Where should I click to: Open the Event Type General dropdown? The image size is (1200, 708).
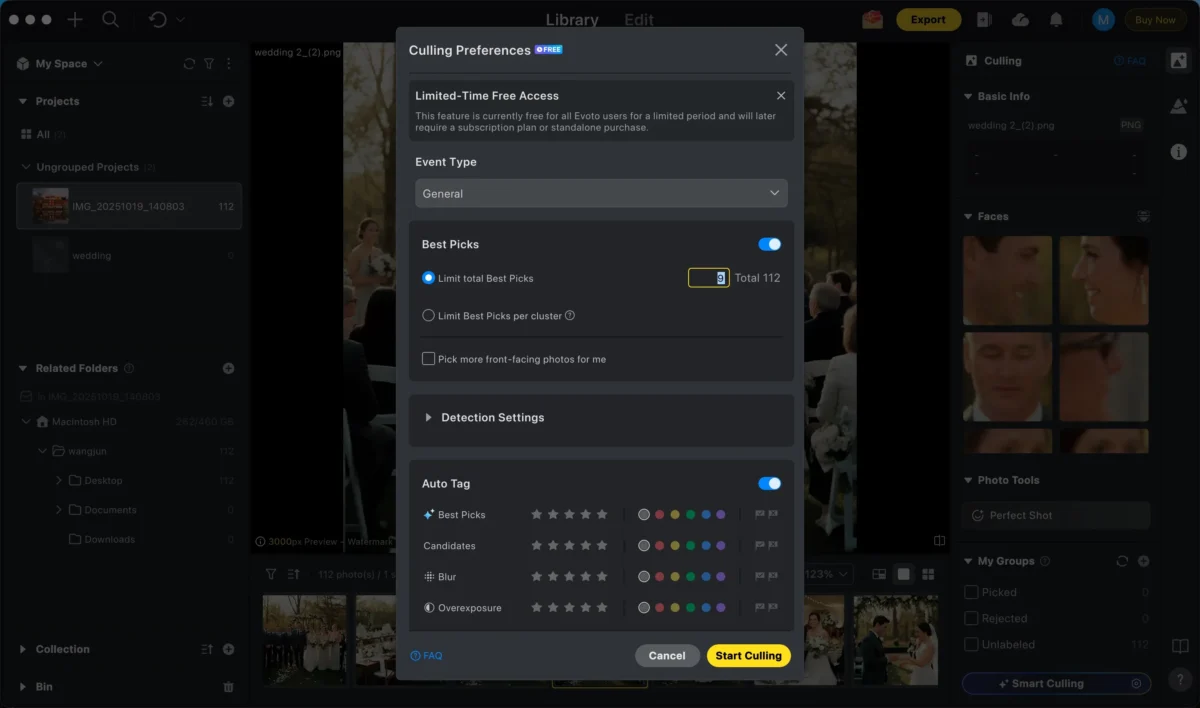click(x=601, y=193)
